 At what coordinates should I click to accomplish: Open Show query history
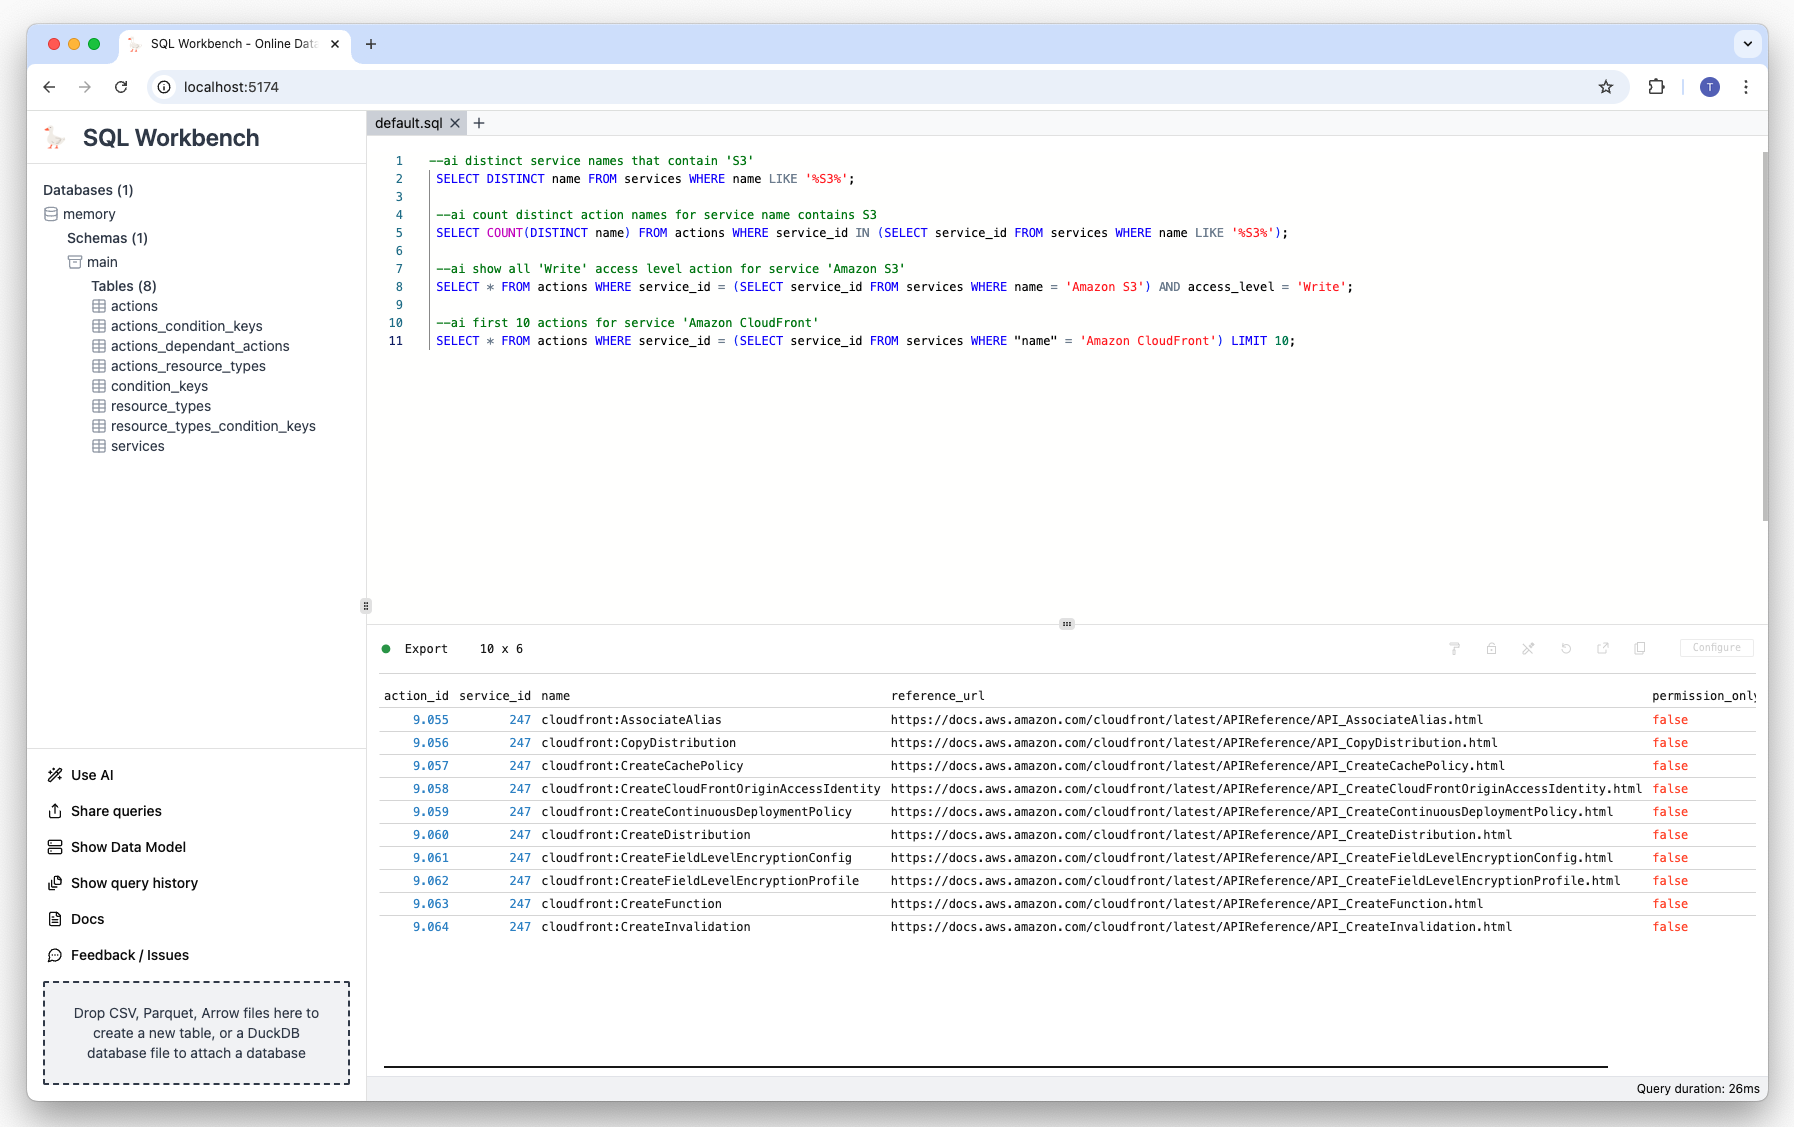[134, 883]
